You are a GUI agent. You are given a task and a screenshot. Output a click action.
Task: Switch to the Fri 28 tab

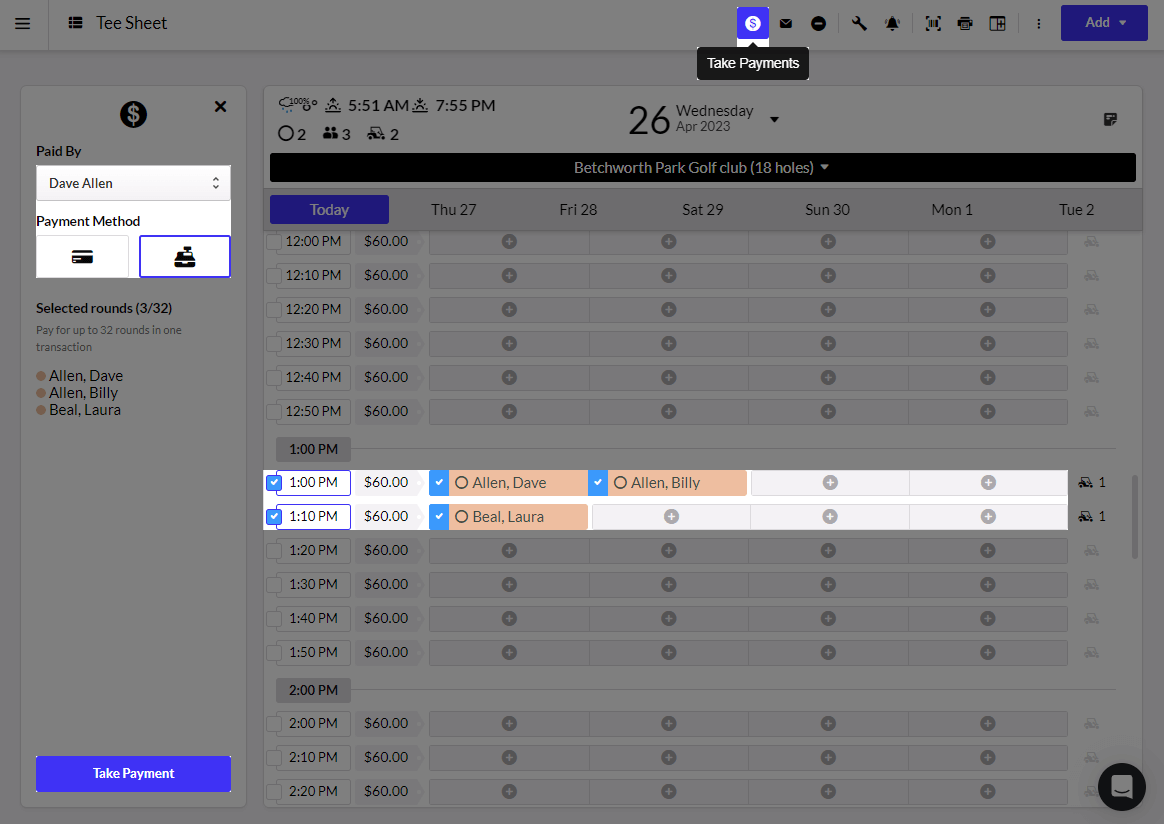click(x=578, y=210)
